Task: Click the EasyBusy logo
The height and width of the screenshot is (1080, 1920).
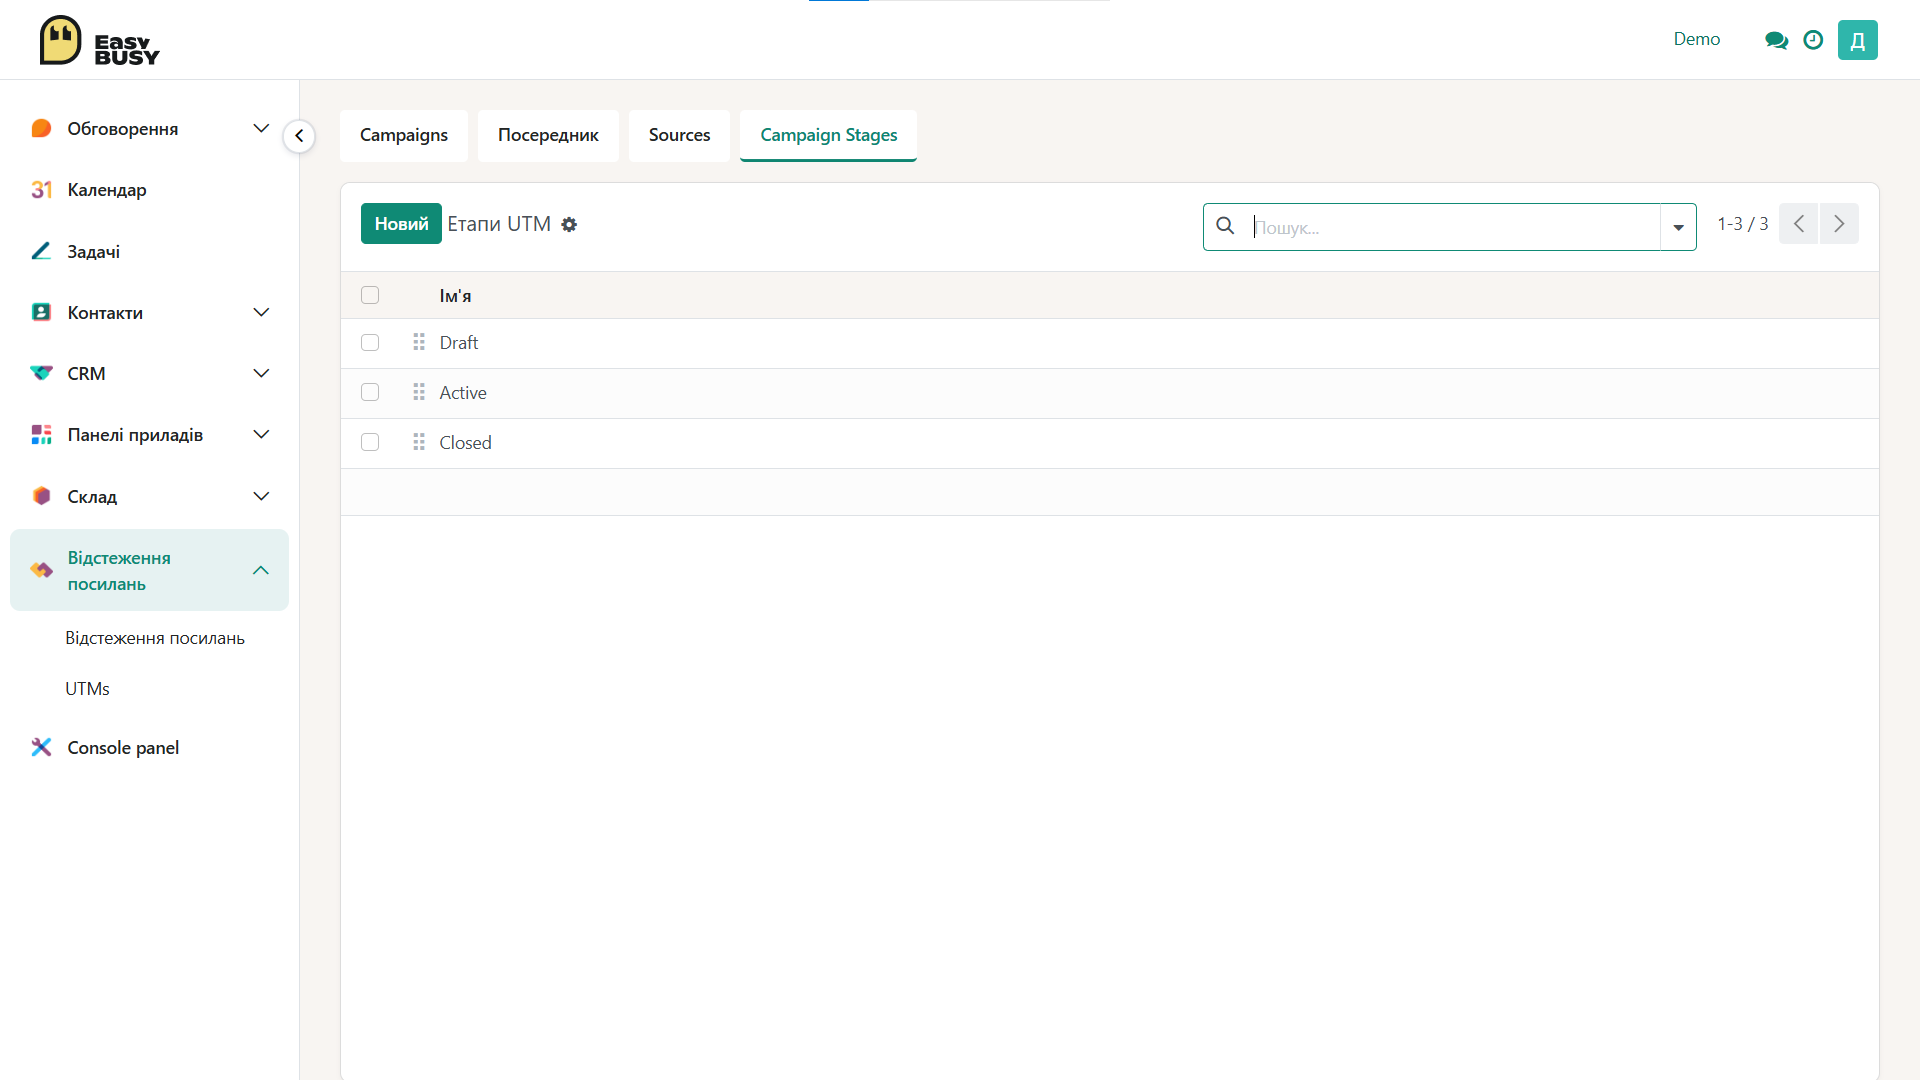Action: pyautogui.click(x=99, y=41)
